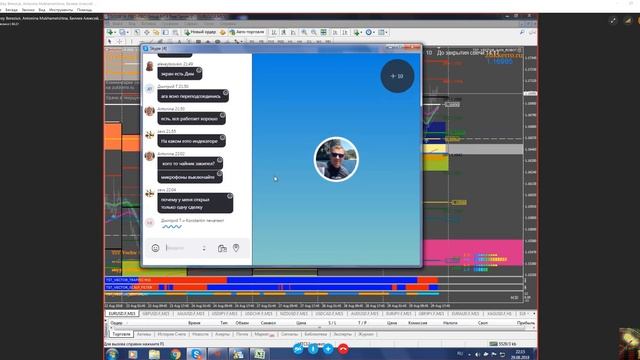Image resolution: width=640 pixels, height=360 pixels.
Task: Click the chart search magnifier at toolbar right
Action: tap(522, 32)
